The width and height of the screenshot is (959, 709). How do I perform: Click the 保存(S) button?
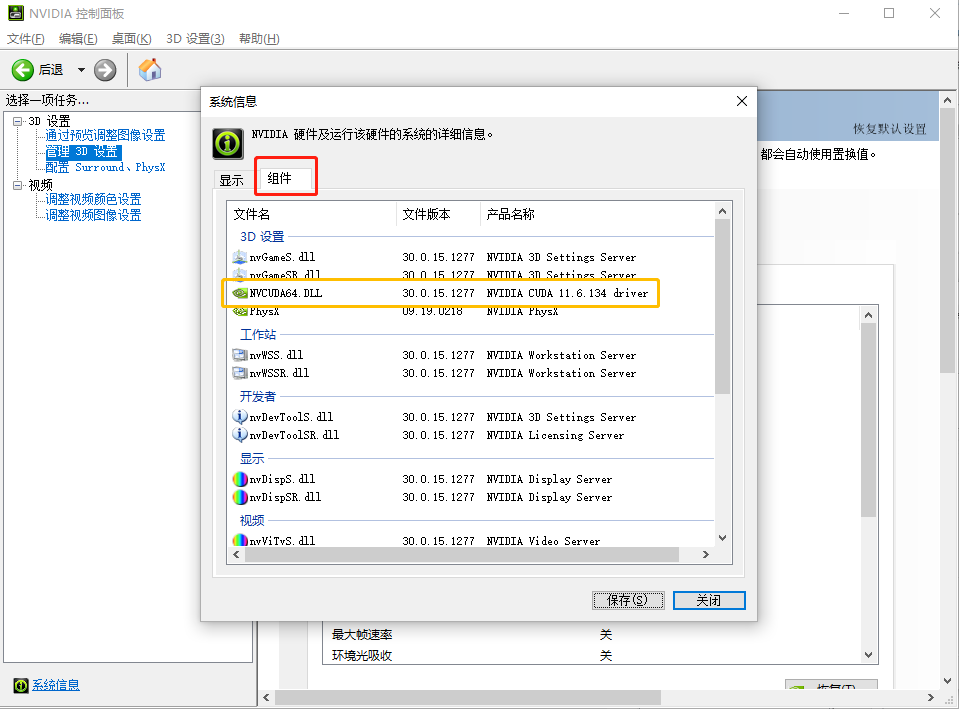(x=628, y=600)
